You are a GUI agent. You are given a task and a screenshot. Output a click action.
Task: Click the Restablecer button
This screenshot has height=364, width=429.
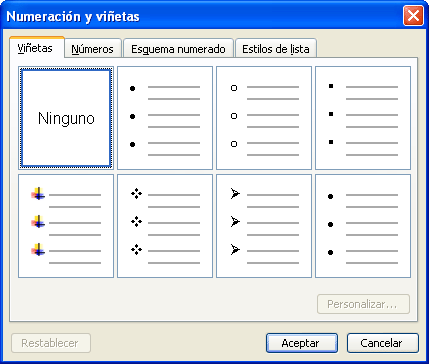click(51, 343)
